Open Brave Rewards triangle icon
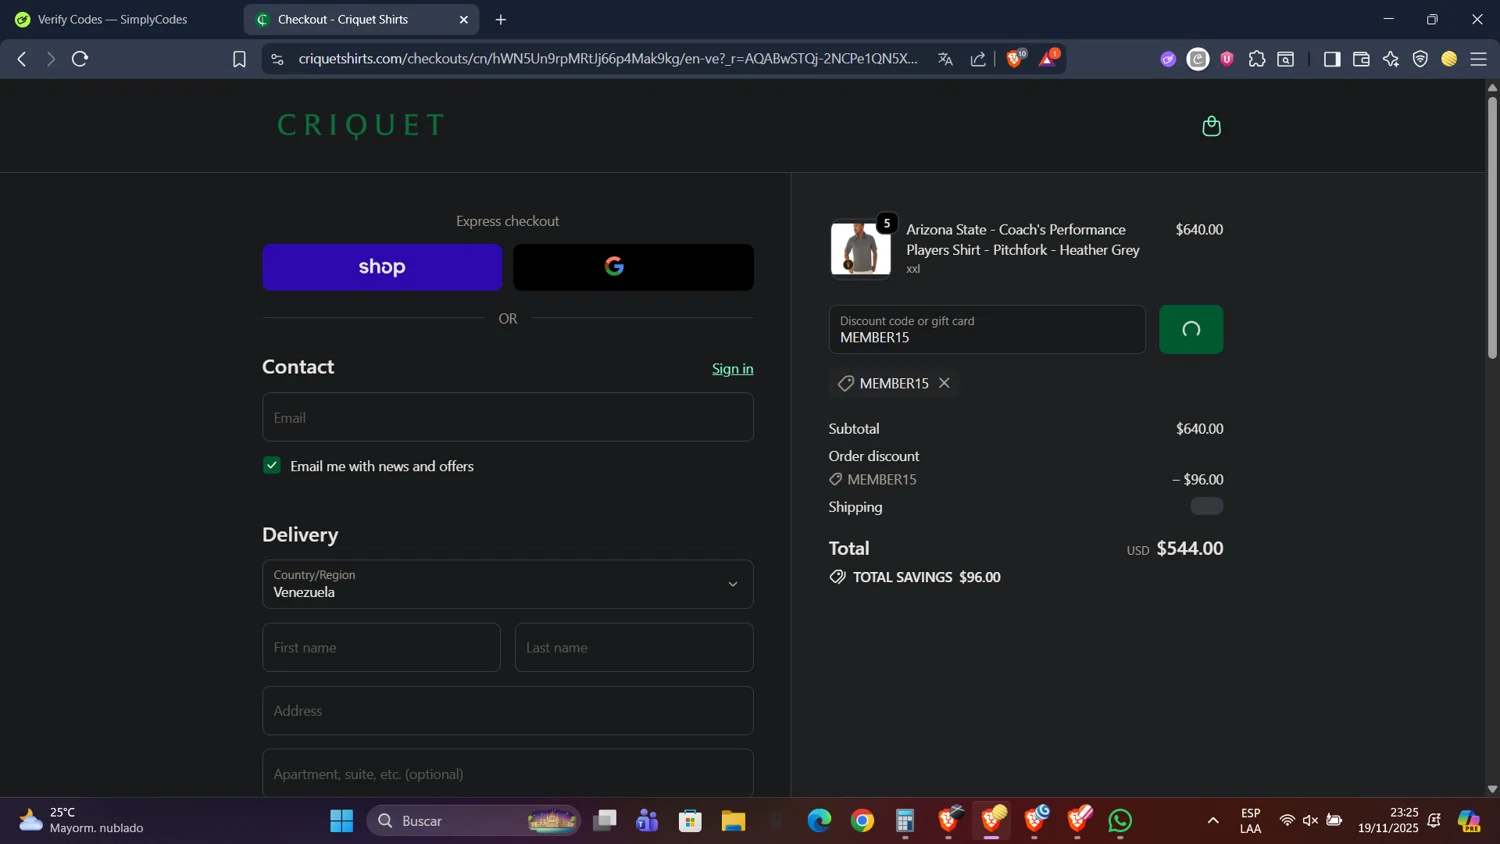Screen dimensions: 1500x844 [1047, 59]
